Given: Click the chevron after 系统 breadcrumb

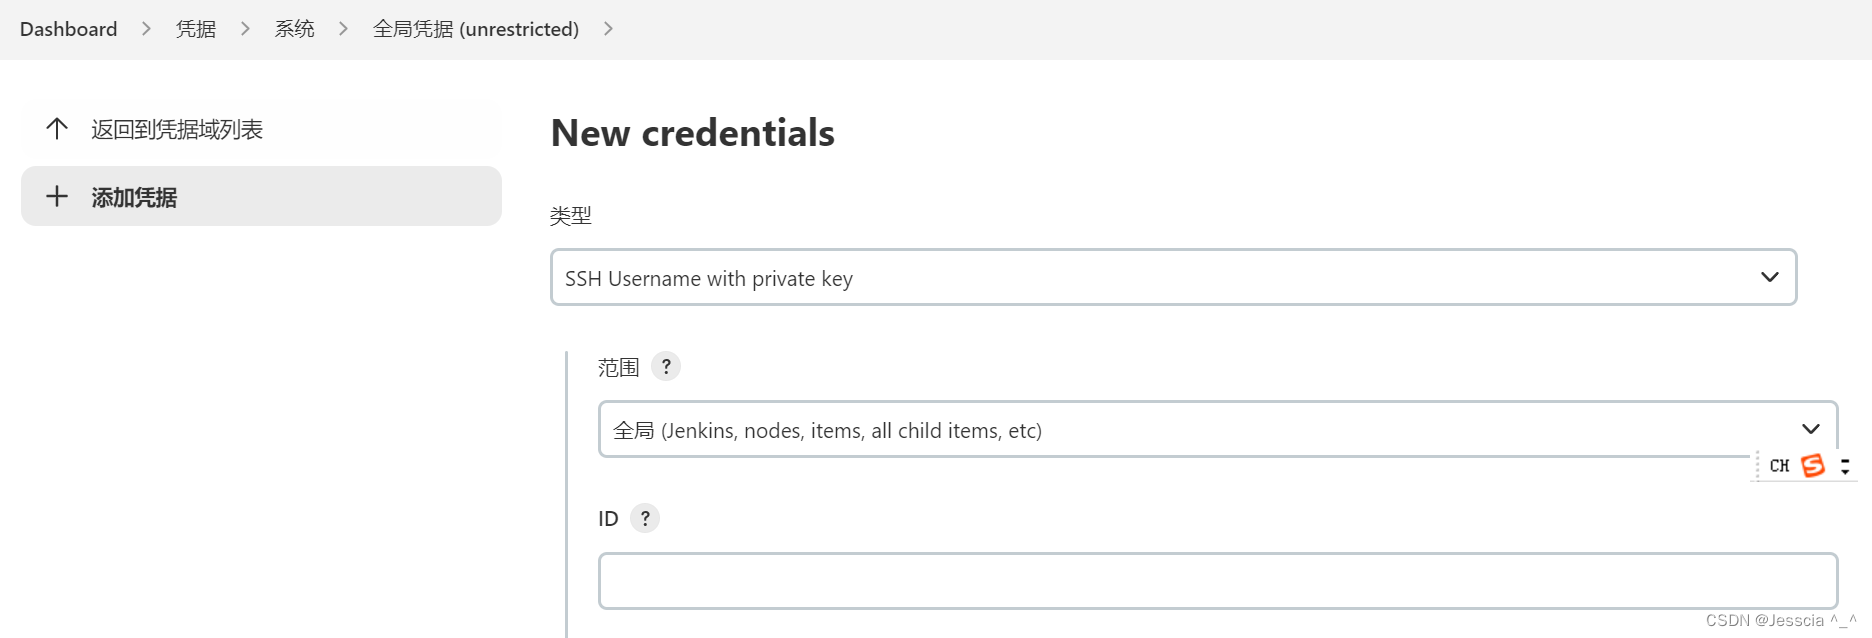Looking at the screenshot, I should point(343,29).
